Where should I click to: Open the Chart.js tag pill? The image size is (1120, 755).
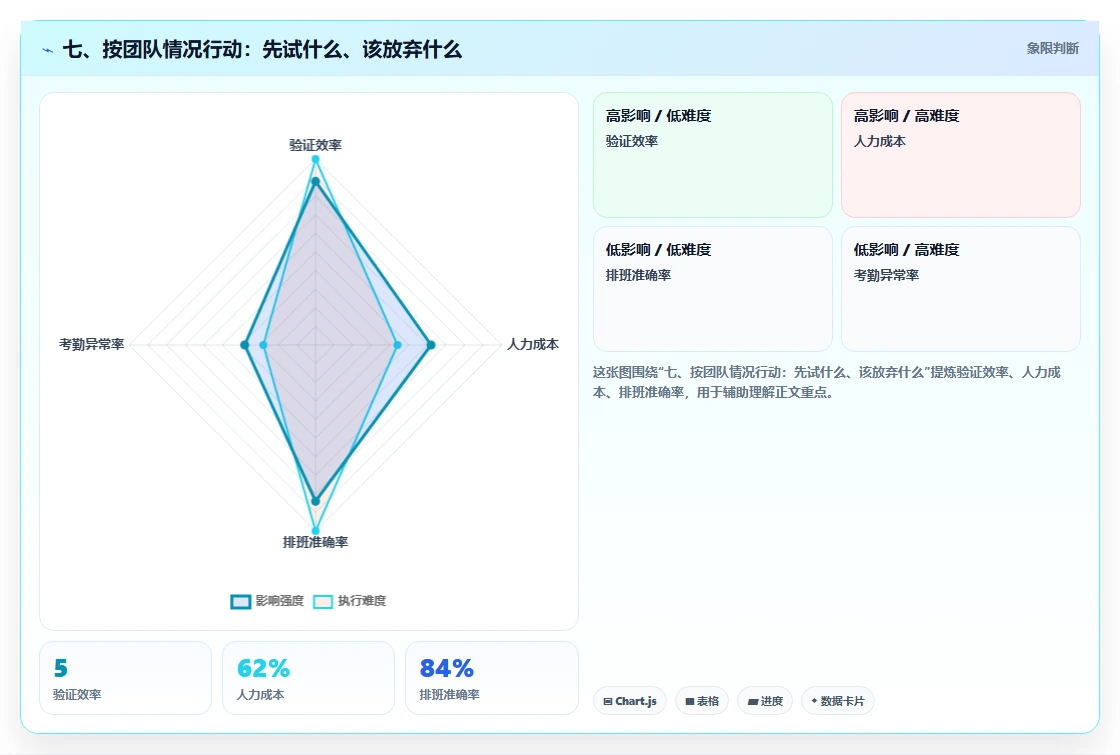pos(630,701)
